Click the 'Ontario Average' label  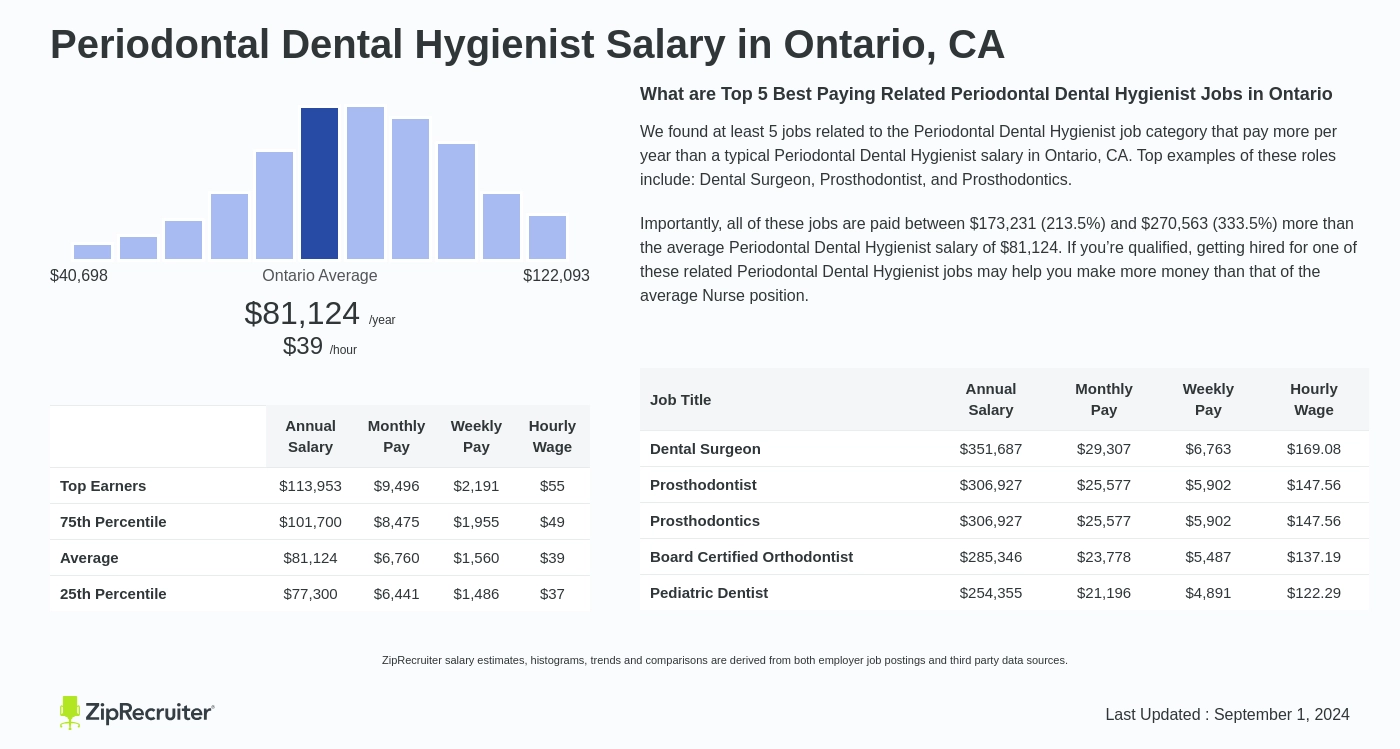(x=320, y=276)
